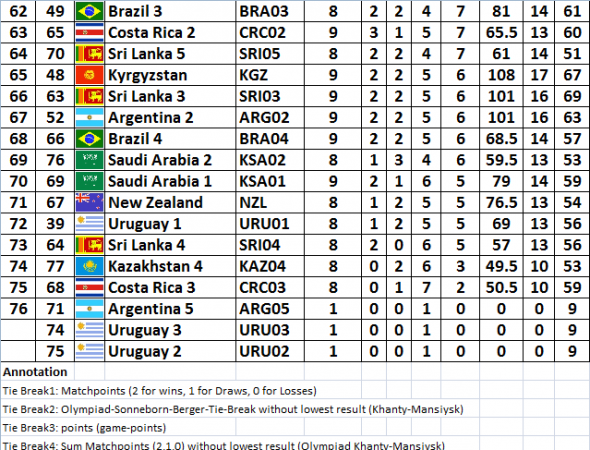Click the New Zealand flag icon

click(89, 202)
